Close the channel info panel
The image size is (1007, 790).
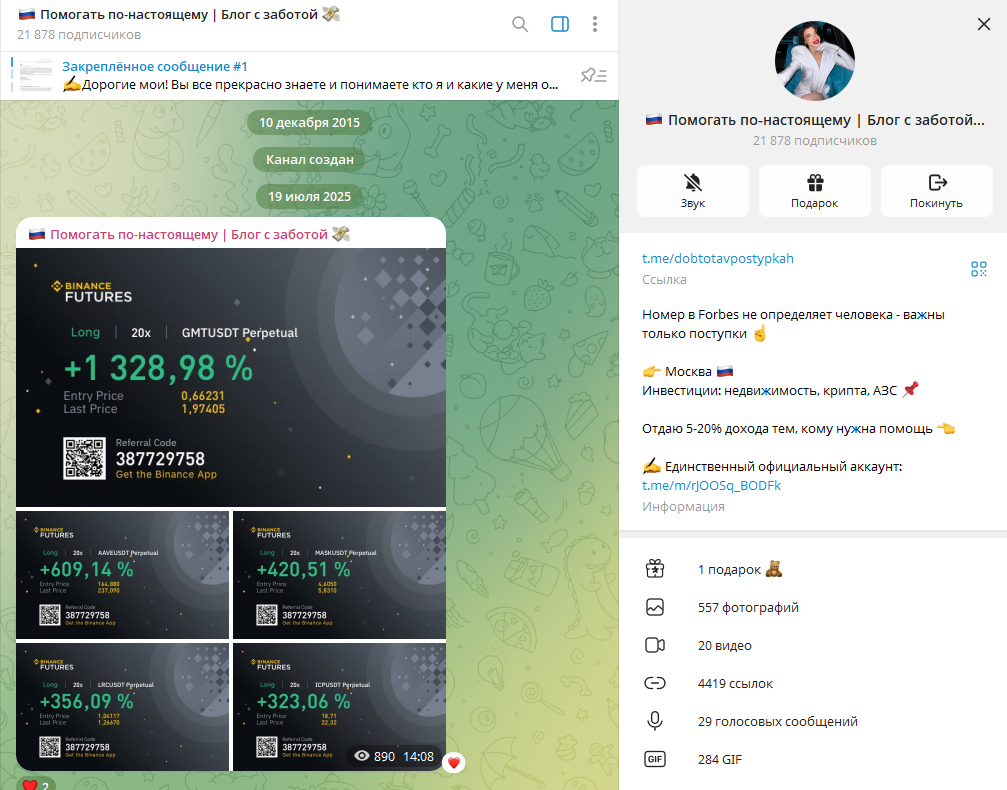pos(983,24)
